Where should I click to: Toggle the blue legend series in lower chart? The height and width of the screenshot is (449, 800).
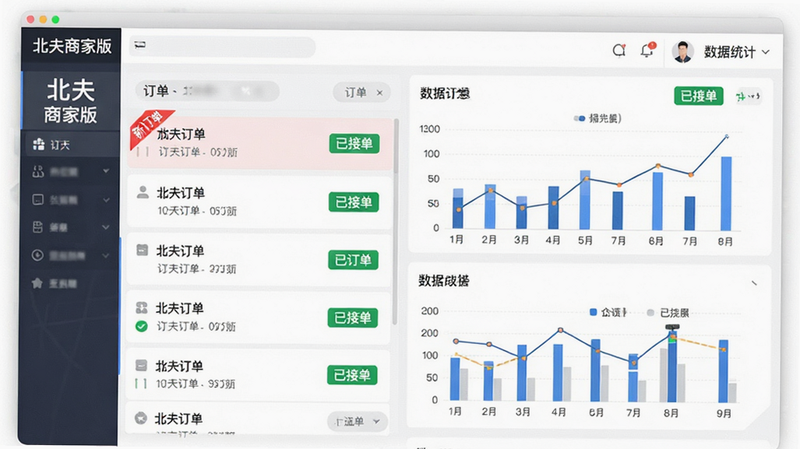click(x=608, y=312)
